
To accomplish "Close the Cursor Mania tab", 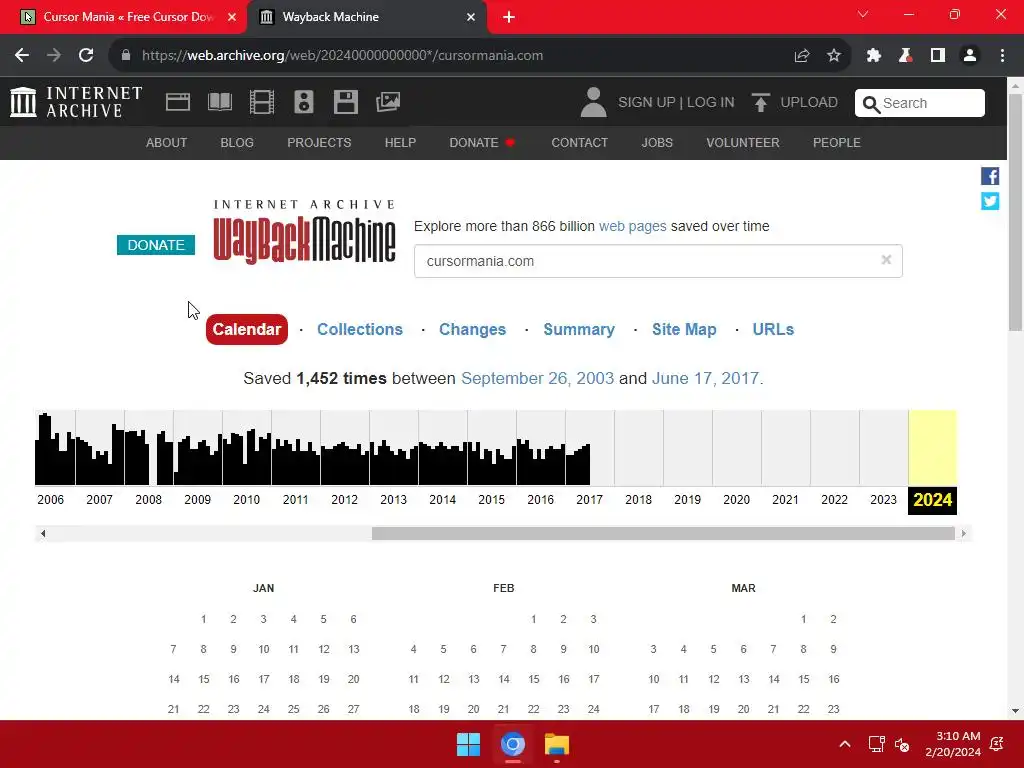I will point(232,17).
